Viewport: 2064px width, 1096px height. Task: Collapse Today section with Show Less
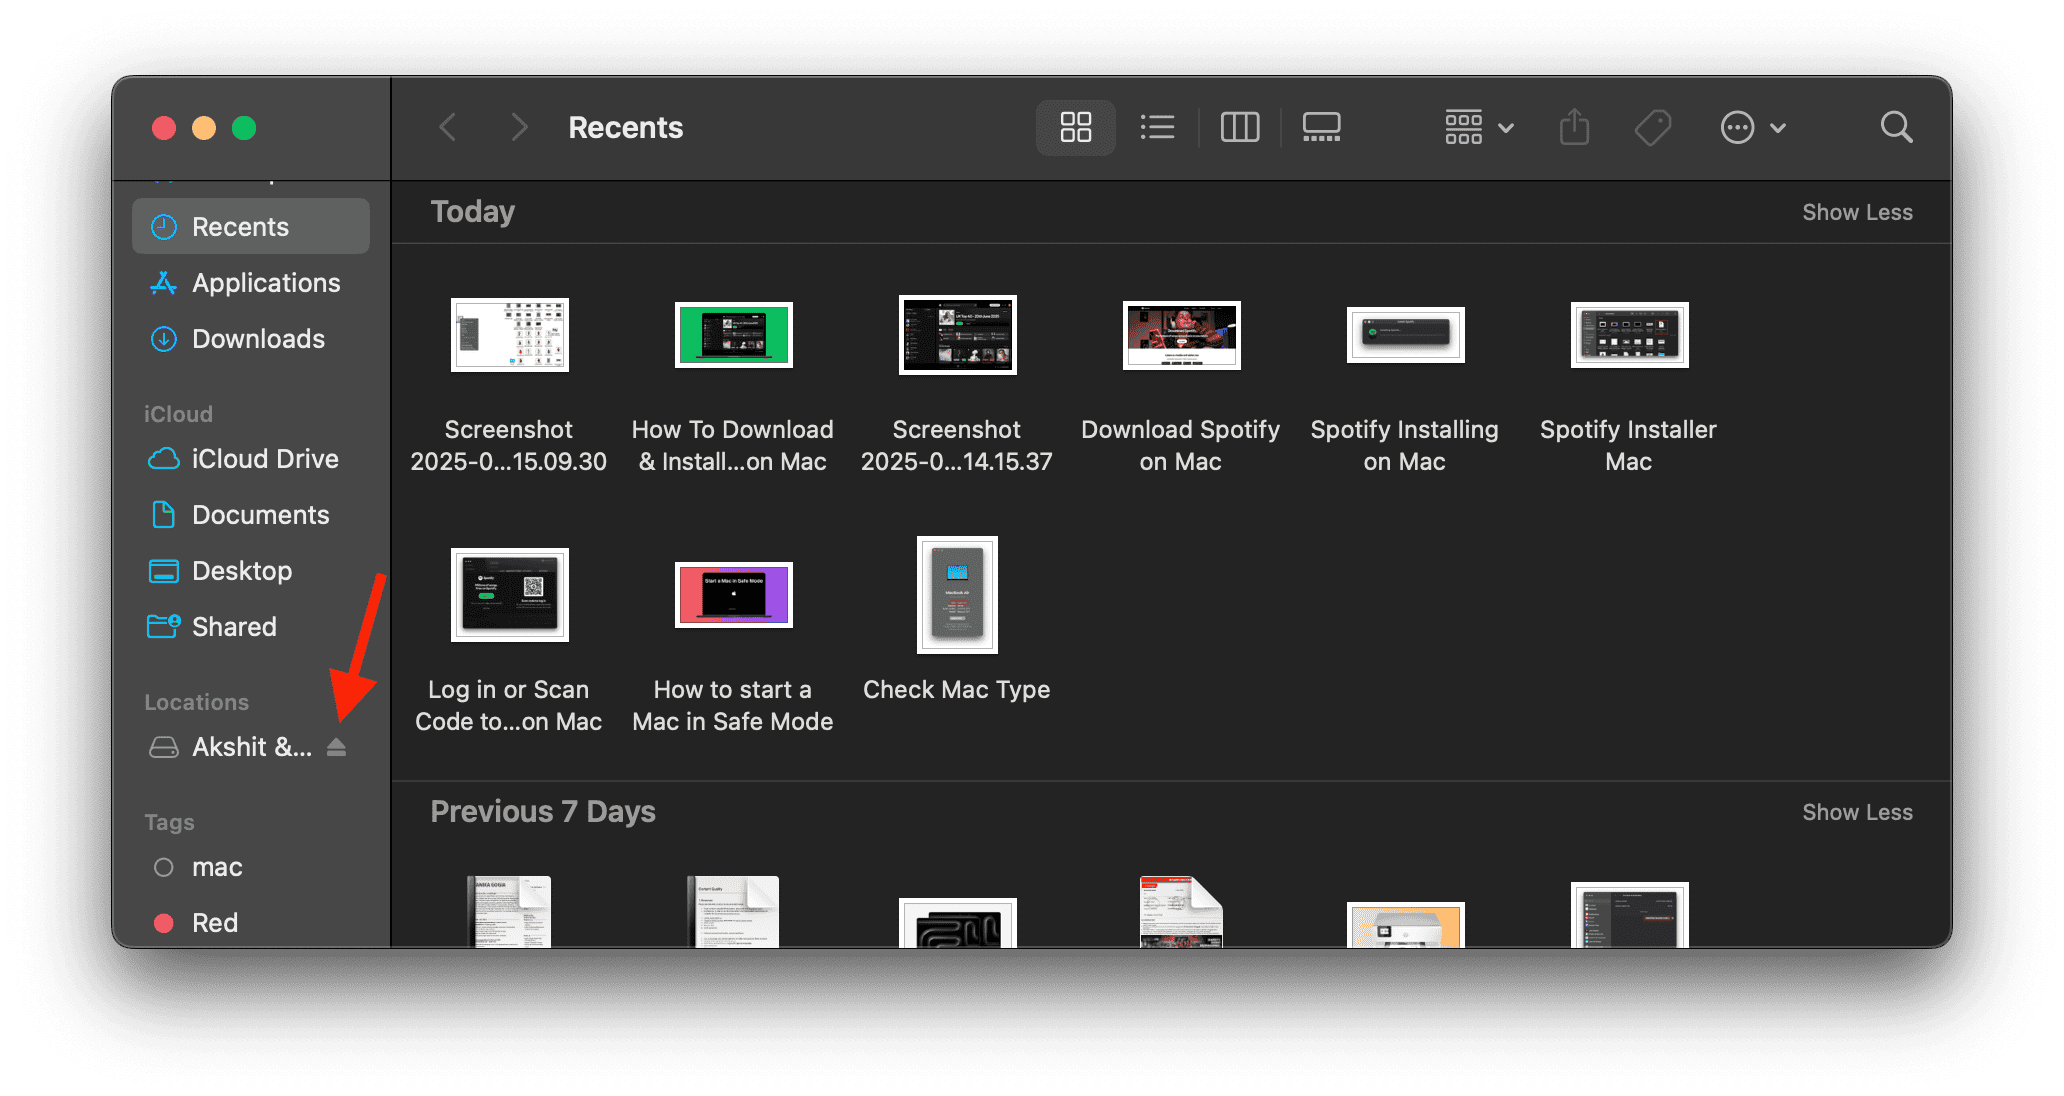pos(1857,212)
